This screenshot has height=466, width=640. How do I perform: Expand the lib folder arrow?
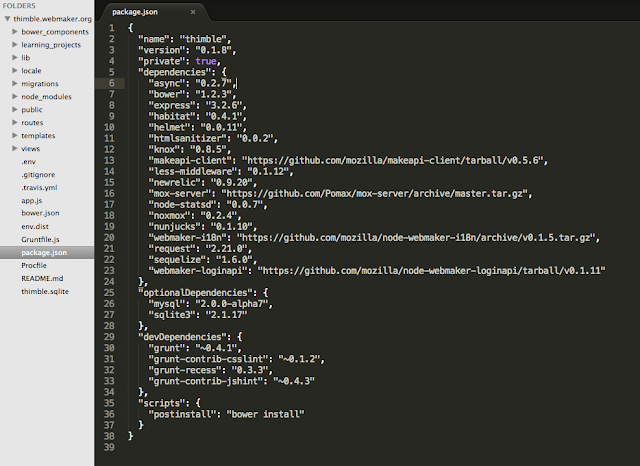(x=15, y=58)
